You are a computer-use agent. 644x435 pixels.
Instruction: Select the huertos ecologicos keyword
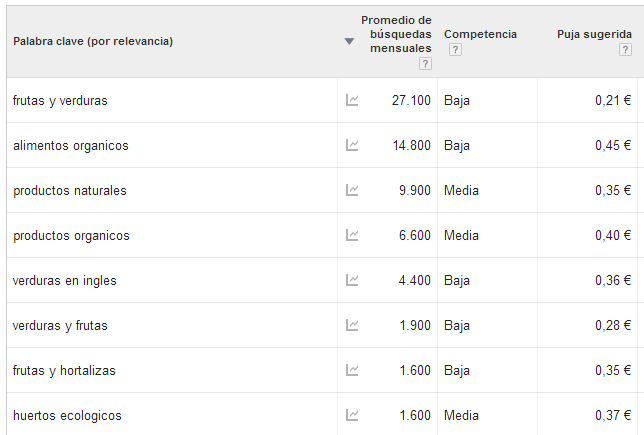pyautogui.click(x=67, y=416)
